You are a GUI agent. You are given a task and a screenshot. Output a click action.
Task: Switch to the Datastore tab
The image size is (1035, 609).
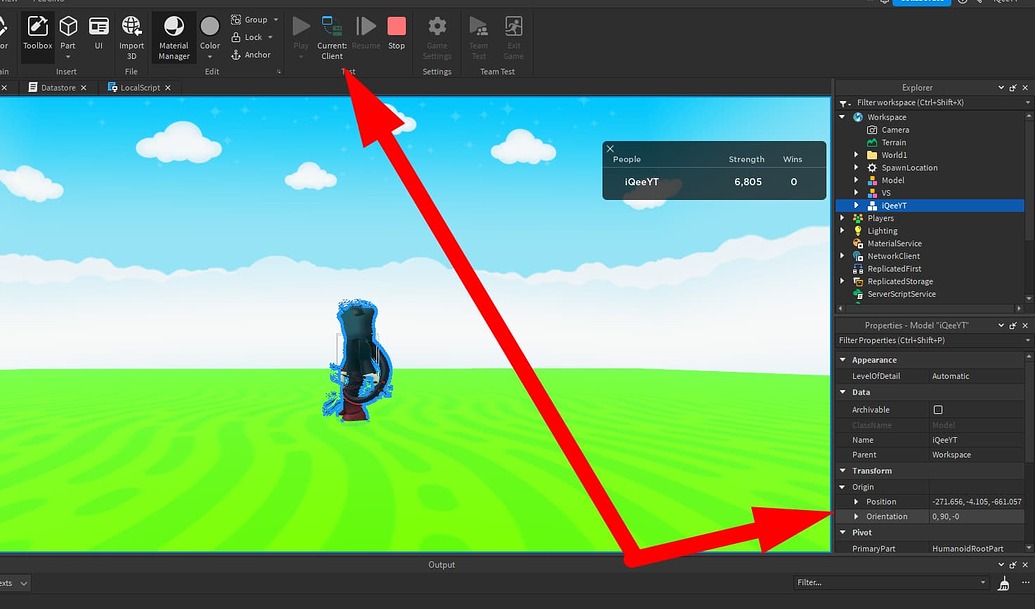click(57, 87)
